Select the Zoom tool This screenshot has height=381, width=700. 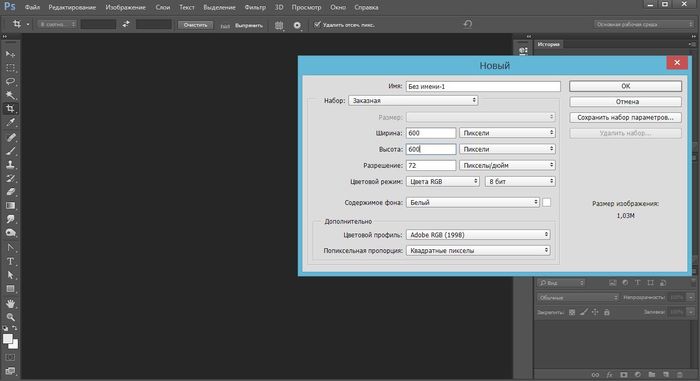pyautogui.click(x=10, y=317)
